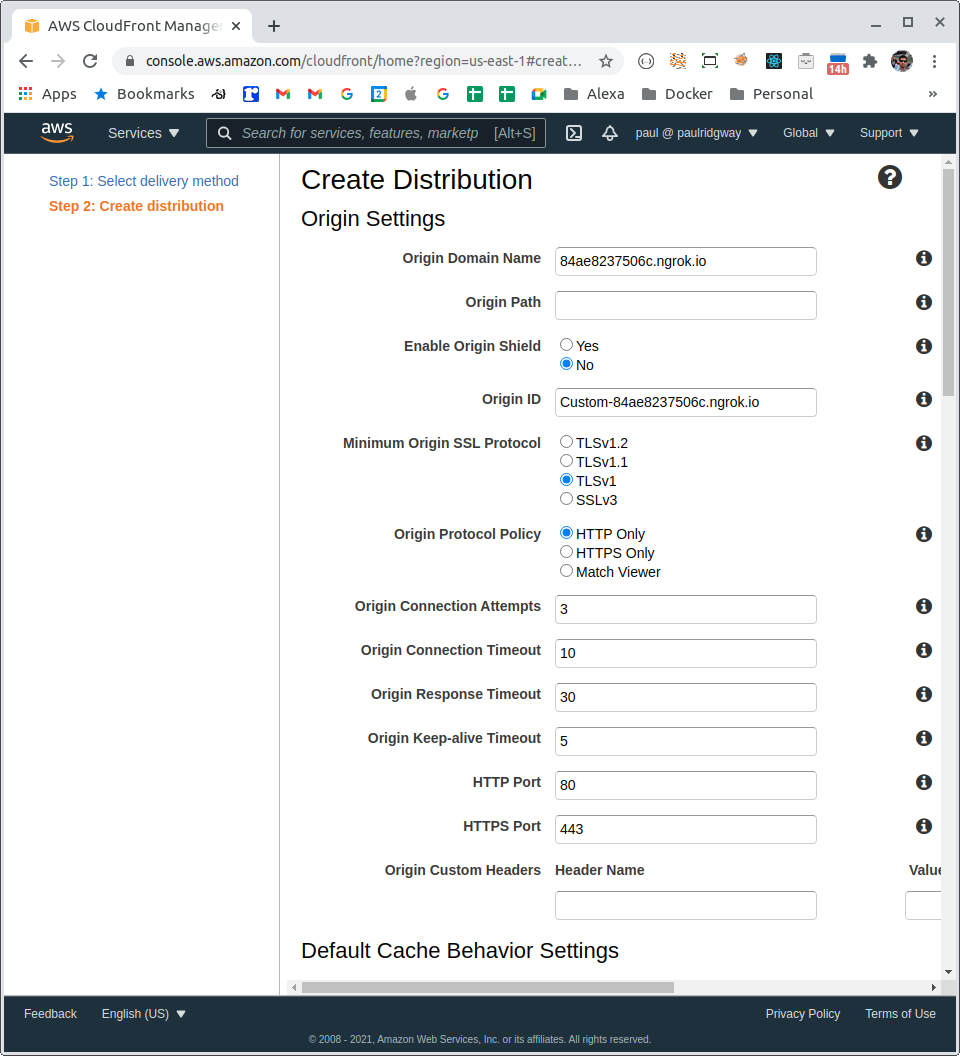
Task: Show info icon for HTTPS Port
Action: 924,826
